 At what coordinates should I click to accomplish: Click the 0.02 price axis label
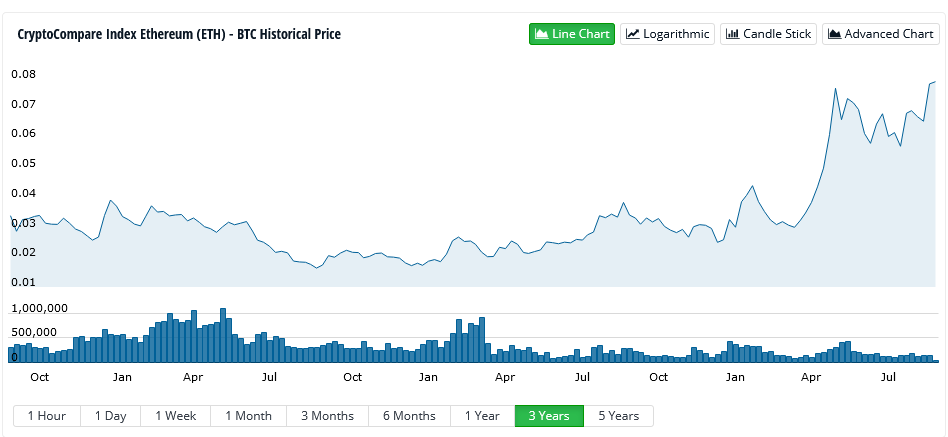pyautogui.click(x=23, y=253)
